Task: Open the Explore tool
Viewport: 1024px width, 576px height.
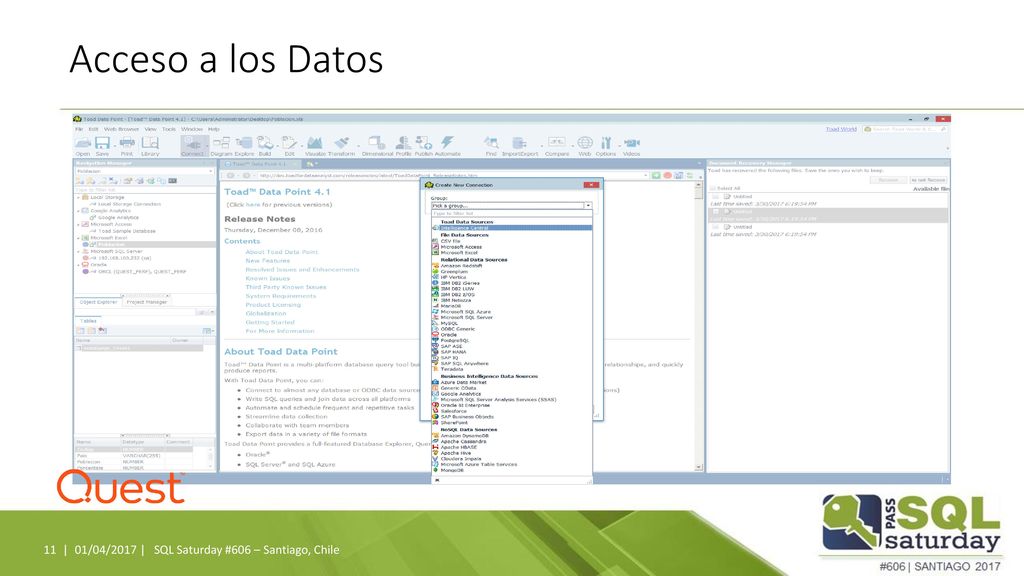Action: click(244, 146)
